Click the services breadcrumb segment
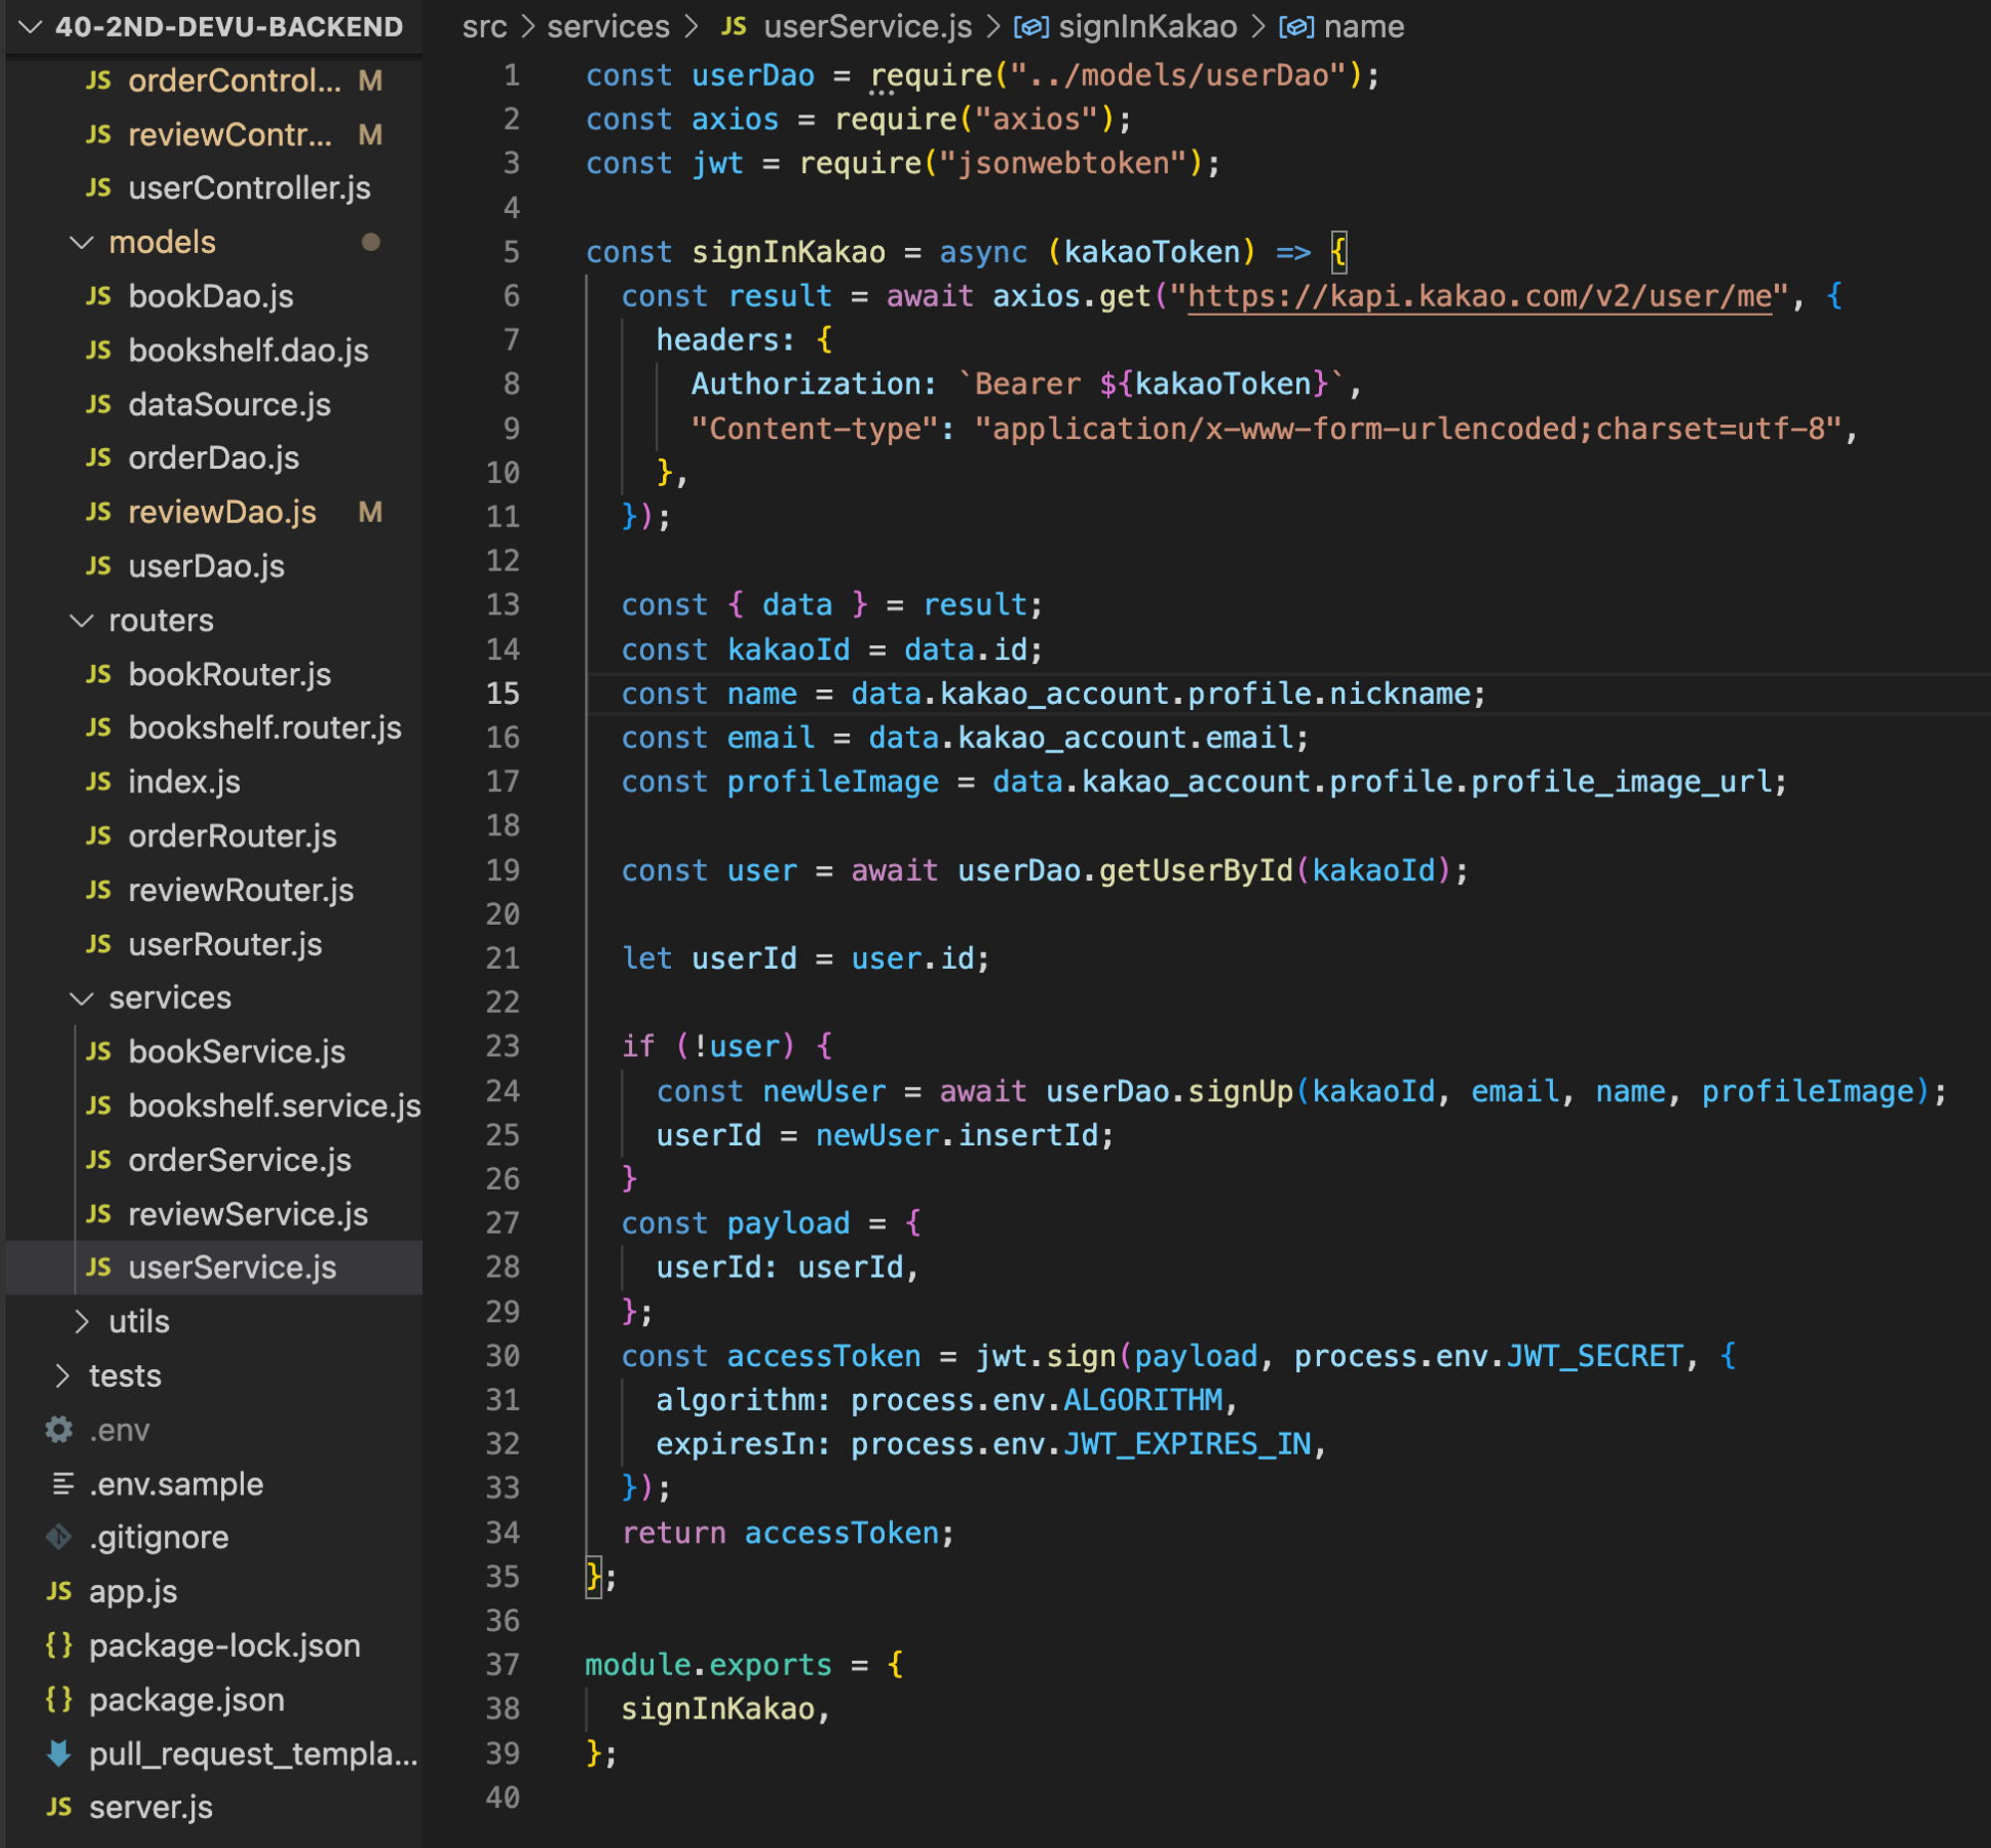Screen dimensions: 1991x1848 [x=608, y=27]
